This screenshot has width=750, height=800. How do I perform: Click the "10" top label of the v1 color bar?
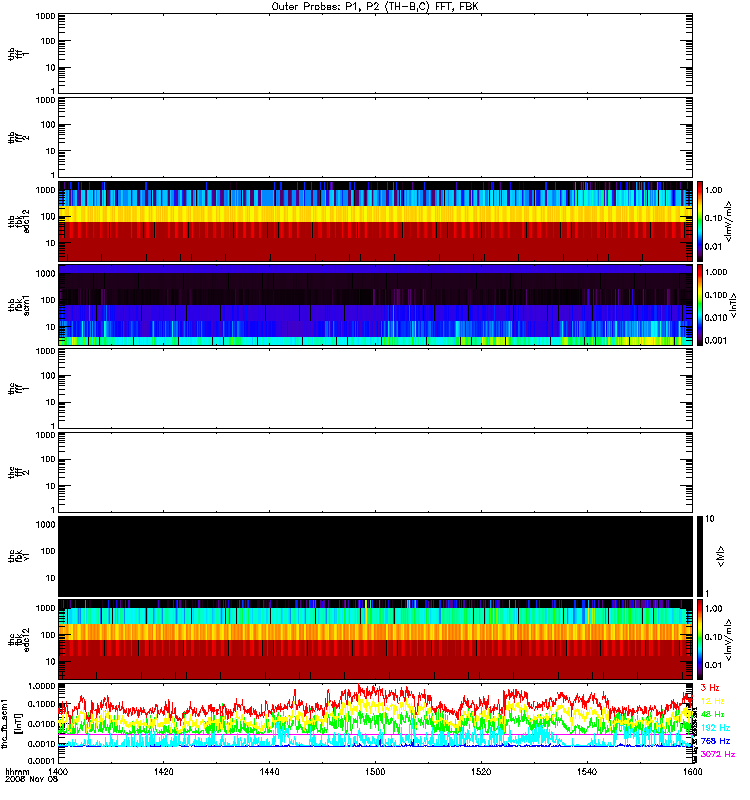(x=709, y=519)
